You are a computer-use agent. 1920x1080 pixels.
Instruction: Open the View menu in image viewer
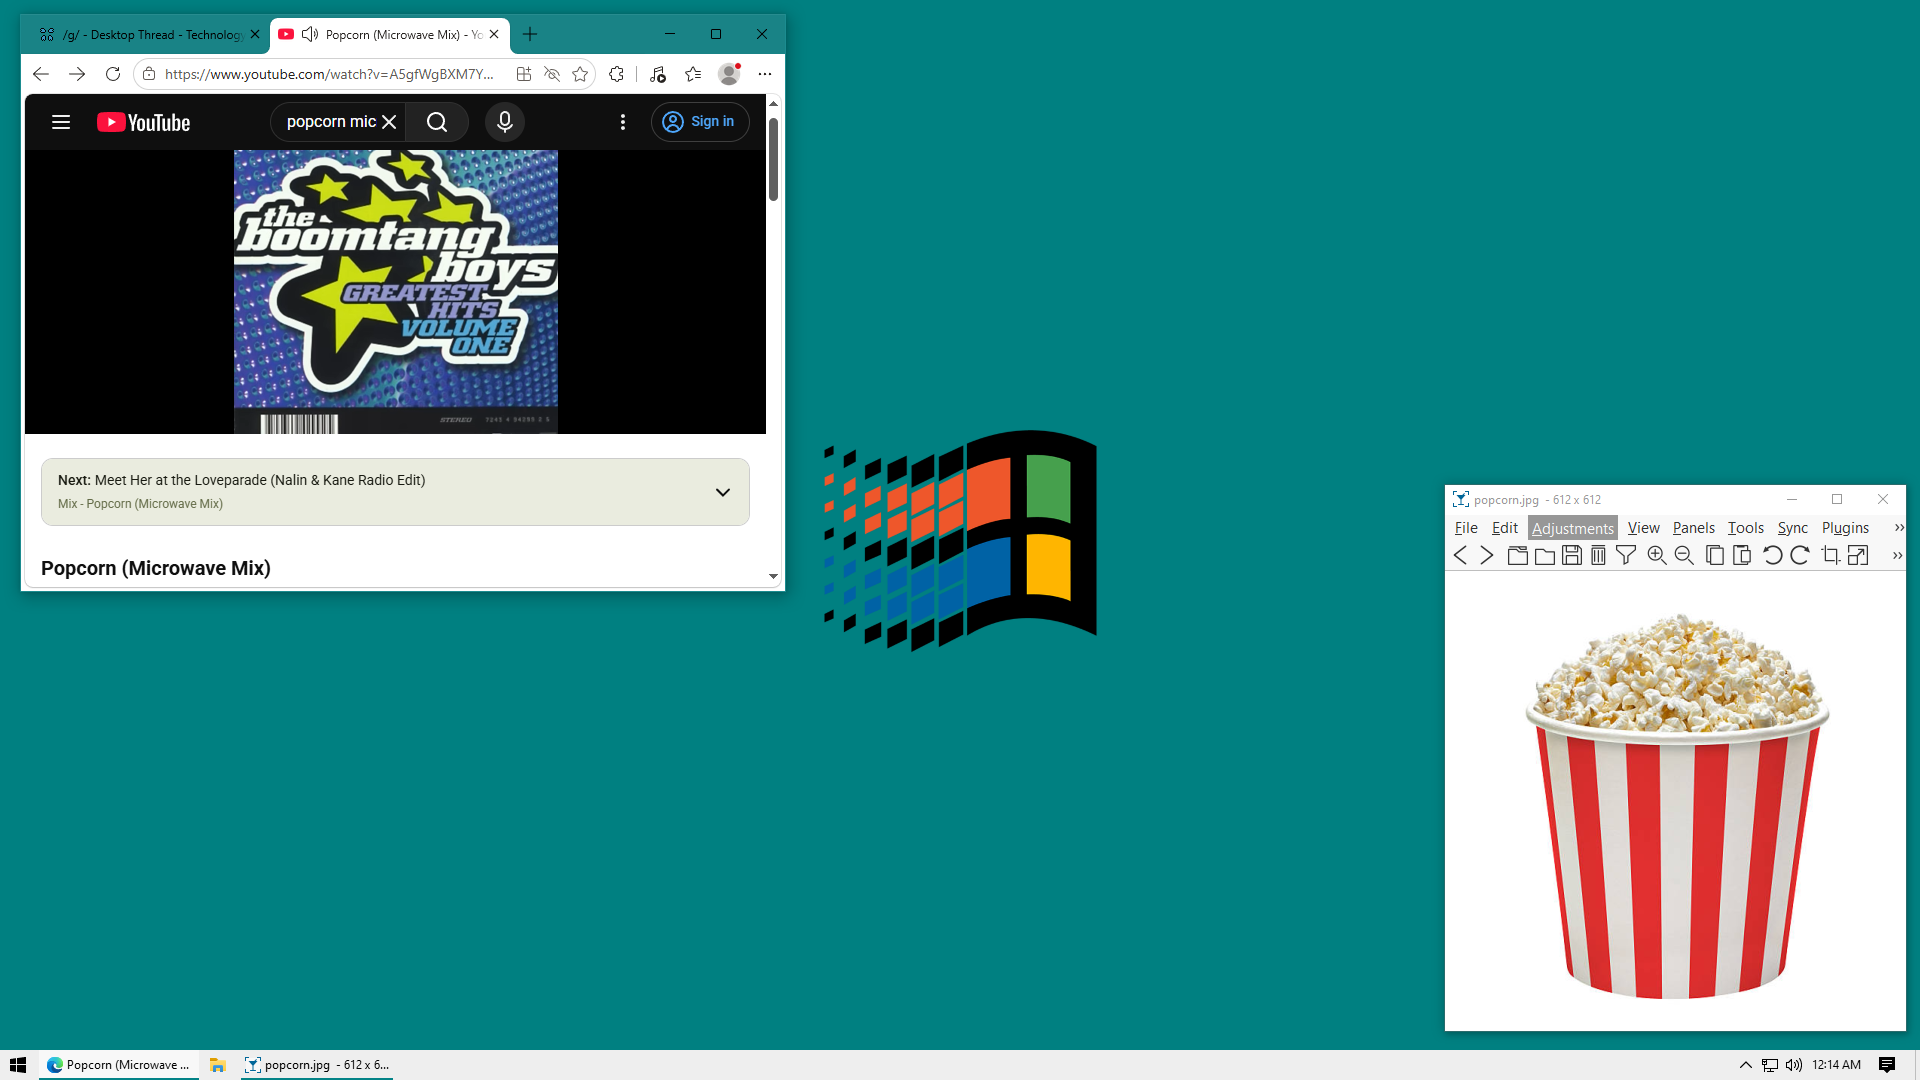(x=1643, y=528)
